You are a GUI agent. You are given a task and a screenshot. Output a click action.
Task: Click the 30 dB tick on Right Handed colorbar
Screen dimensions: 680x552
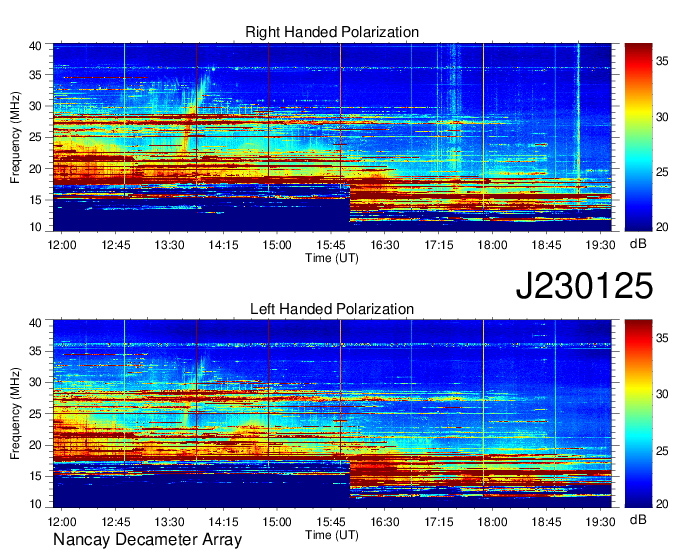point(662,117)
